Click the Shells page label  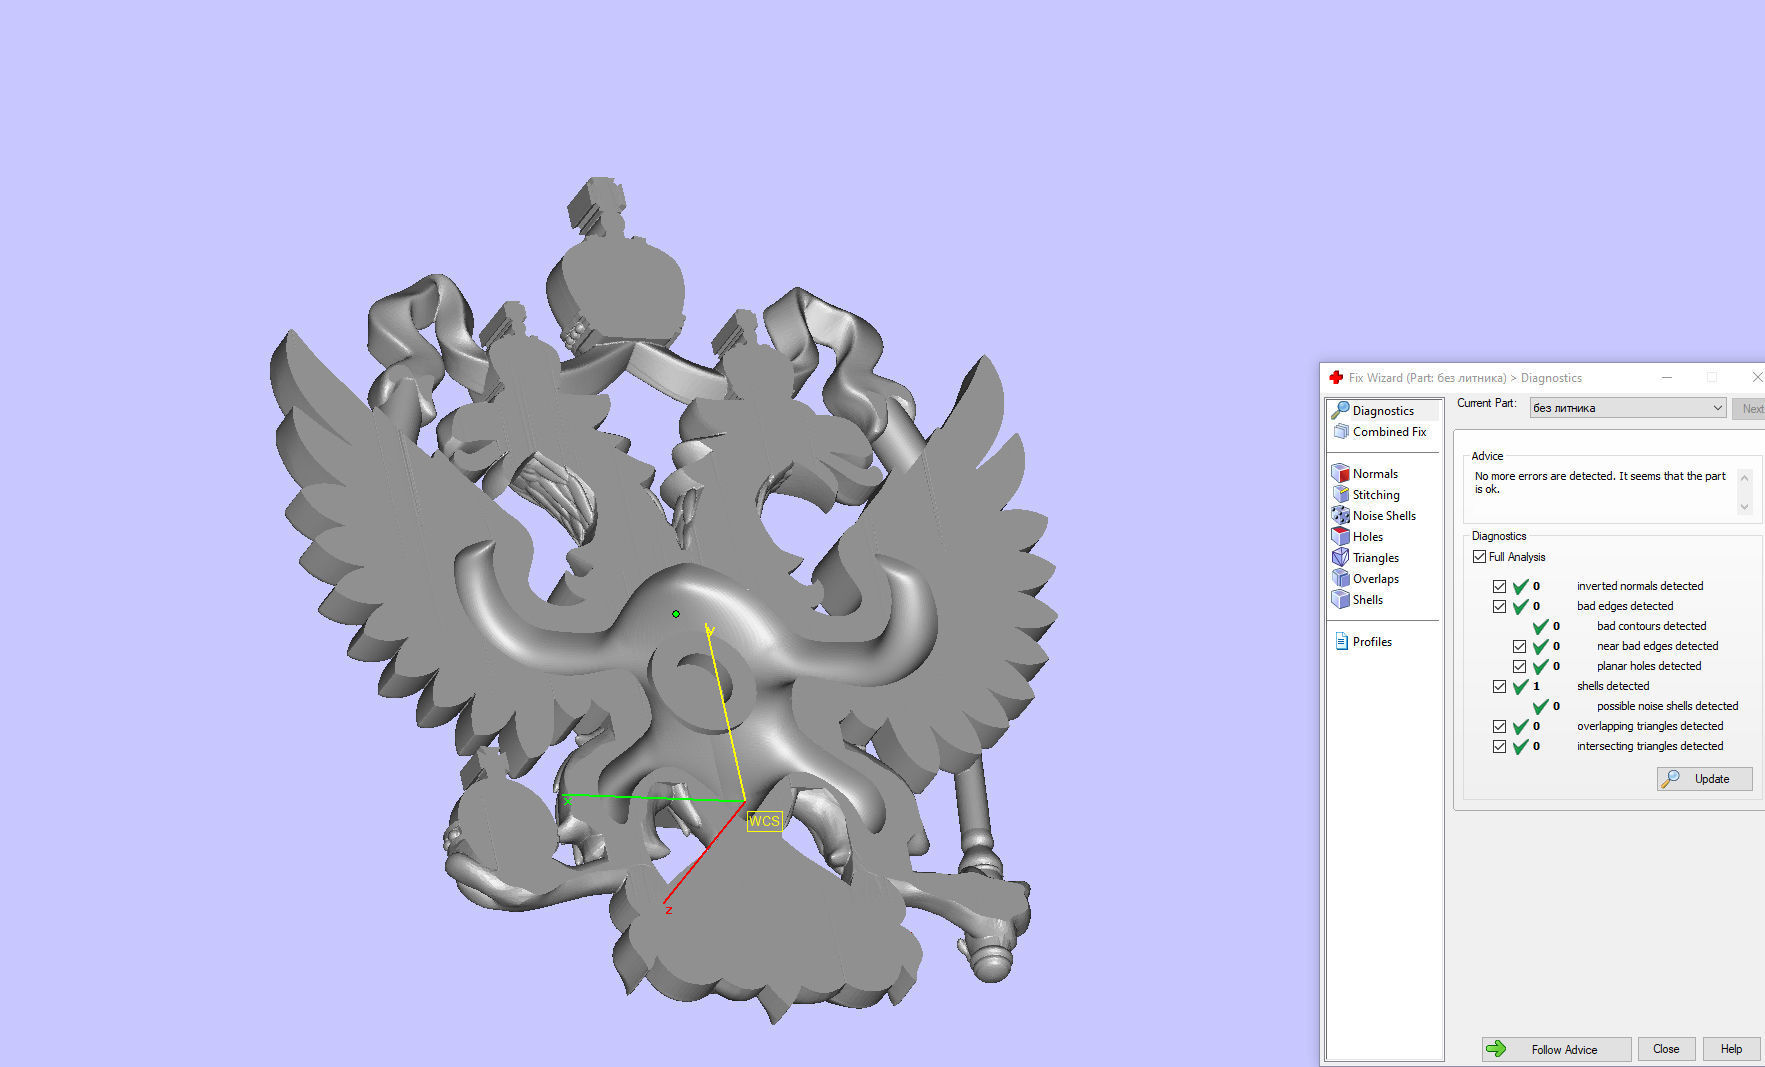[x=1368, y=599]
